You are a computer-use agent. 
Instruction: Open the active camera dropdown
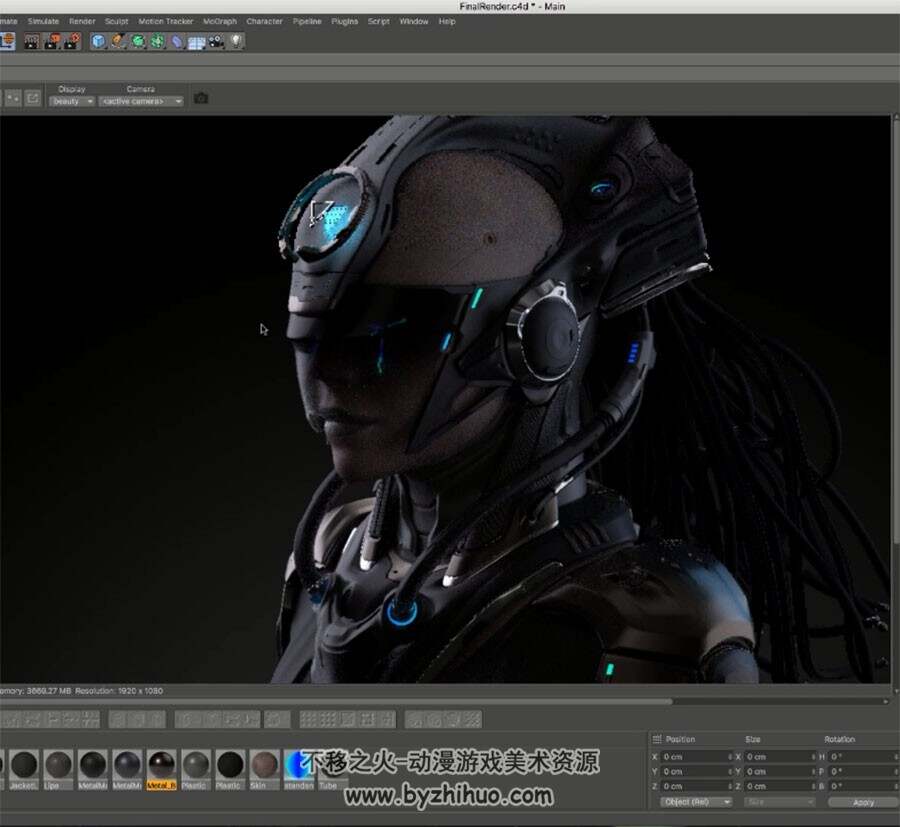point(141,101)
